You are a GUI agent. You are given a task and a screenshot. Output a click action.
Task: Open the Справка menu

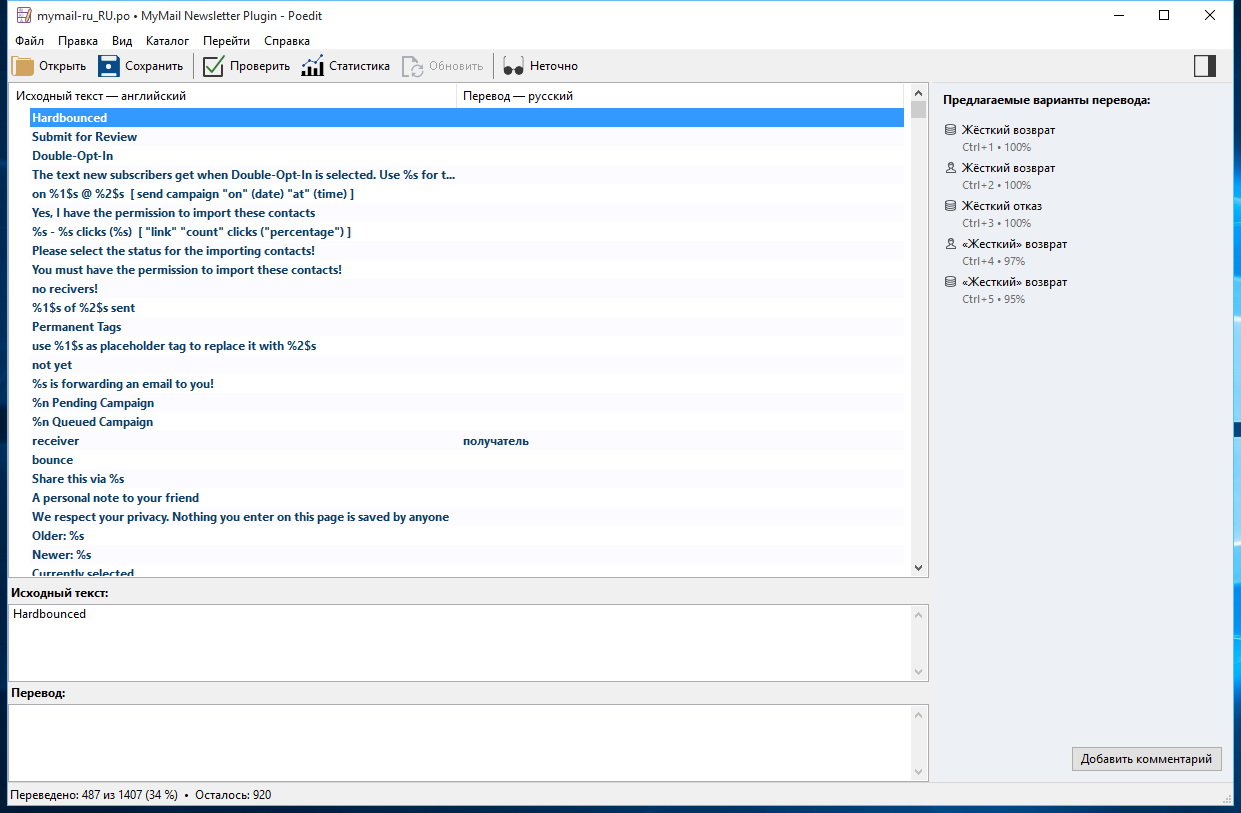(x=287, y=41)
